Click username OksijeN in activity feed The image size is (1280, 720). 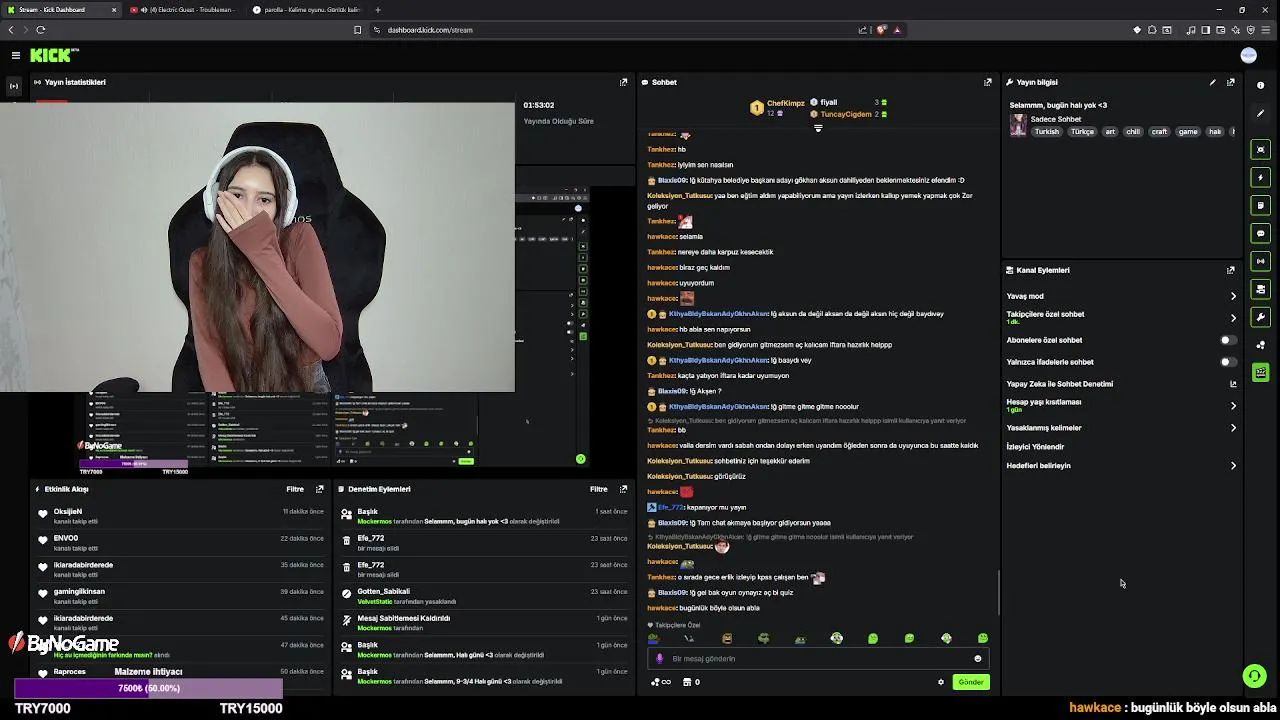68,512
